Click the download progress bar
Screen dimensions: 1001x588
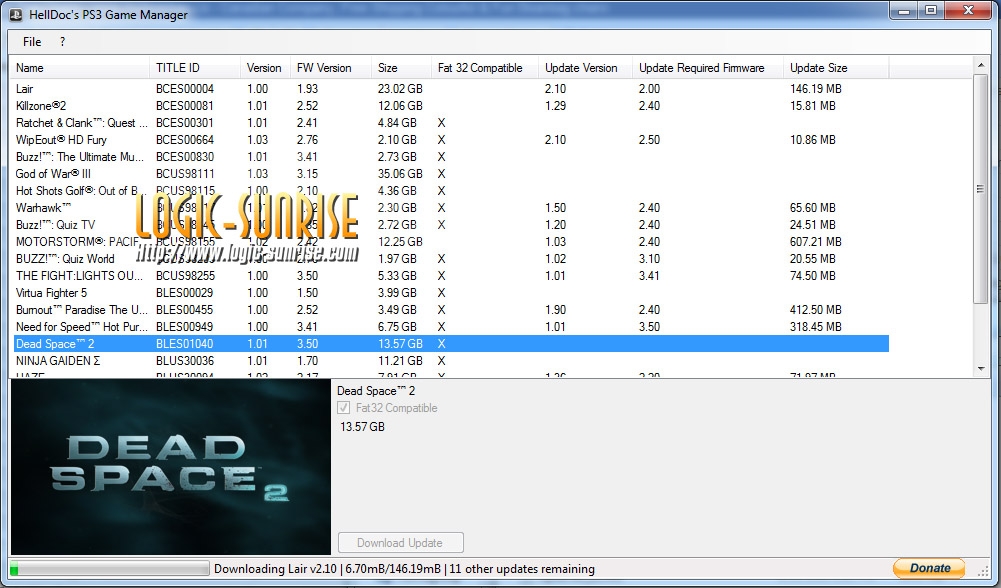tap(110, 568)
